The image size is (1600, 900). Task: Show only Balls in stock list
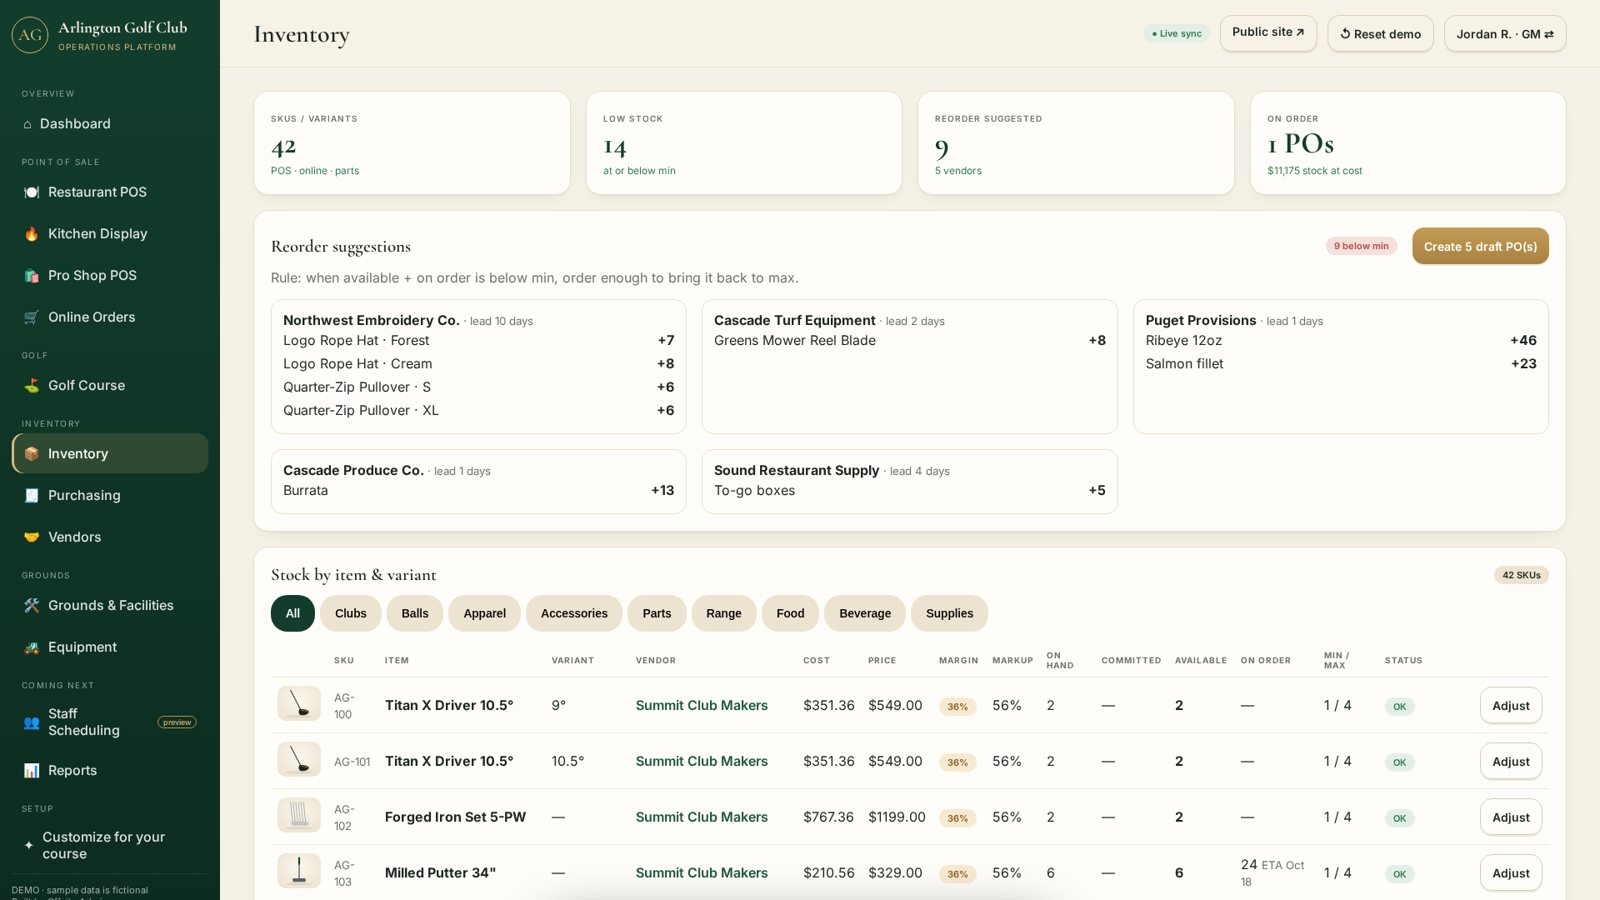coord(415,614)
